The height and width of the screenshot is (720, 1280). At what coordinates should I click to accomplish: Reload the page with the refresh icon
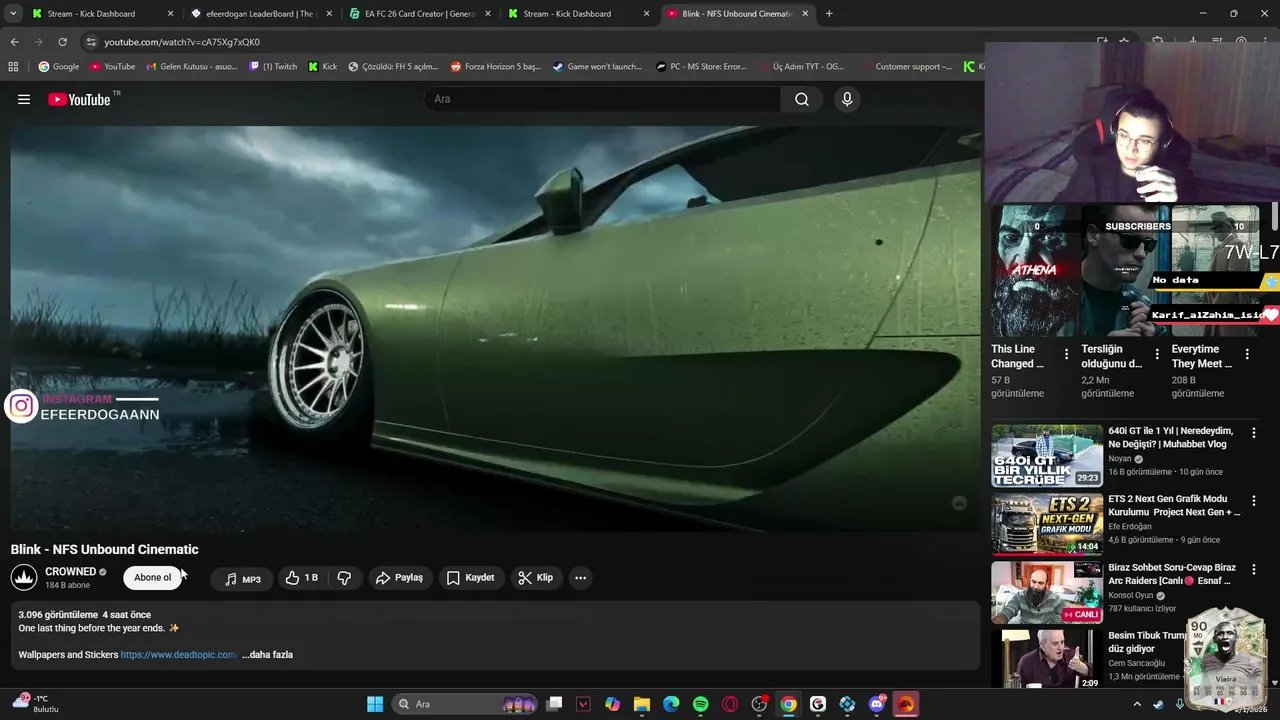coord(62,42)
